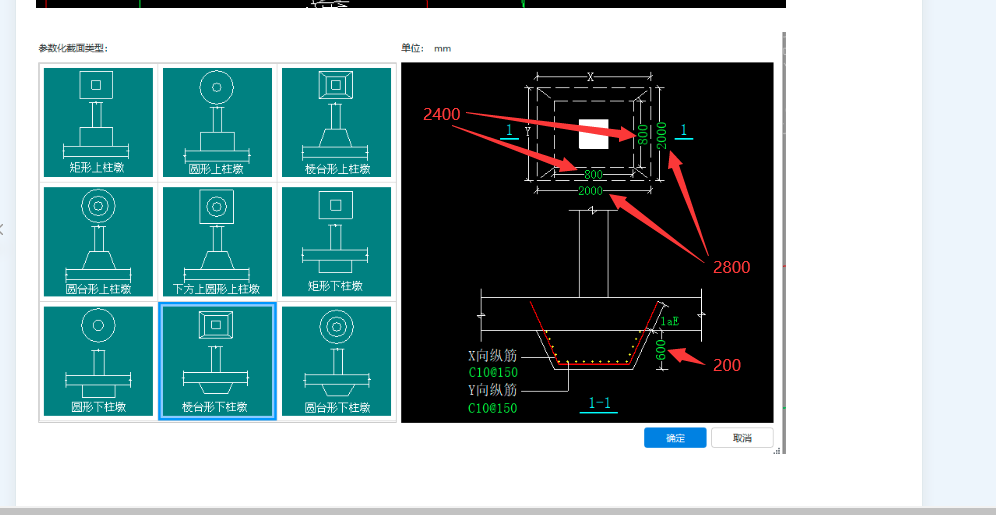Click the 参数化截面类型 label
Viewport: 996px width, 515px height.
coord(73,48)
